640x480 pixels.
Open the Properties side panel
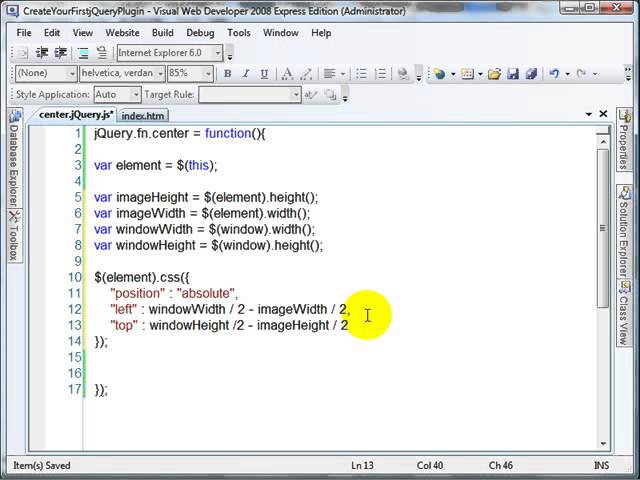tap(624, 141)
